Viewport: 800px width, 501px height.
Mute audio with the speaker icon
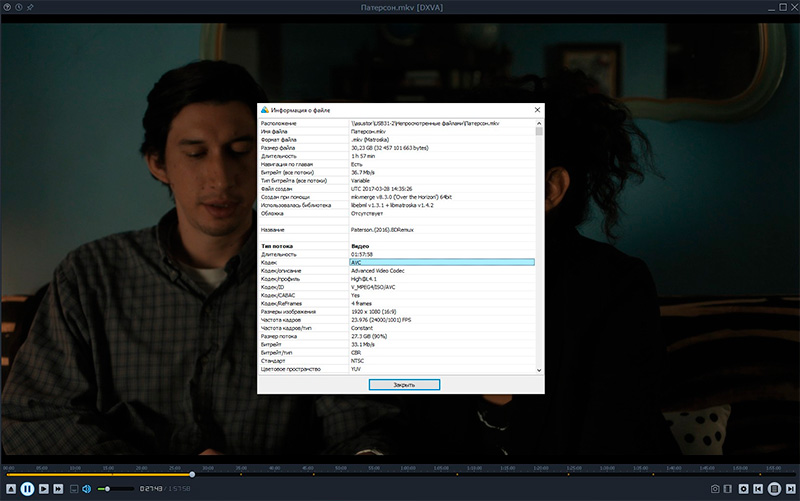tap(86, 488)
